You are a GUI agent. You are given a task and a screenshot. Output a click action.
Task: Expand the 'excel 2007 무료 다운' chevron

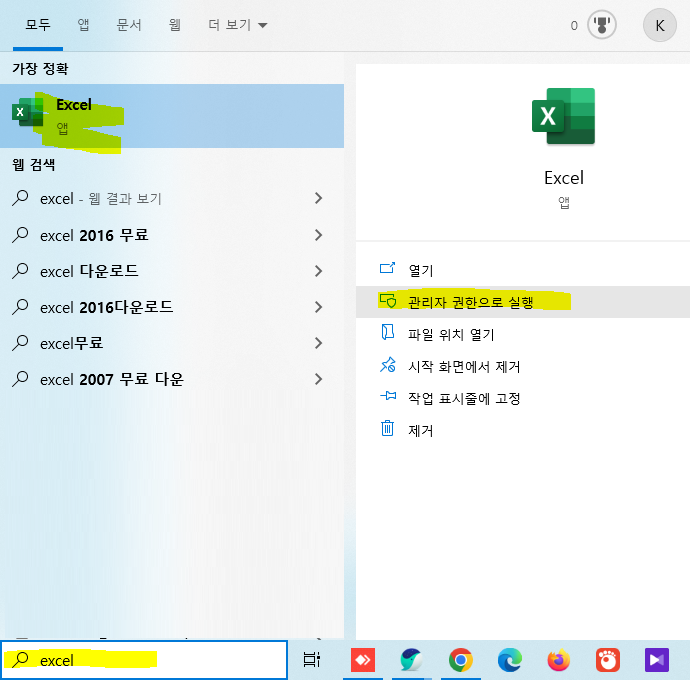[x=319, y=379]
